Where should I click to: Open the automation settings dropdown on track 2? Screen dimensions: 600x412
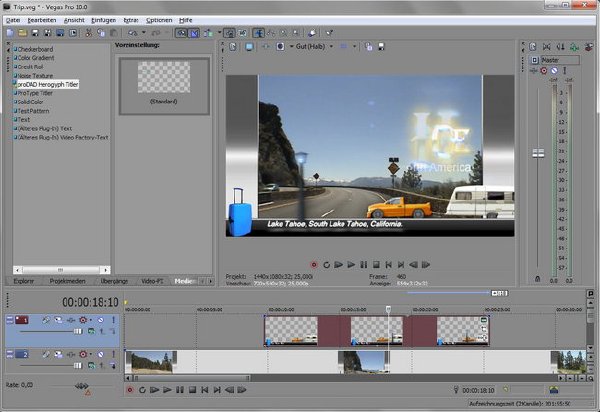[90, 355]
